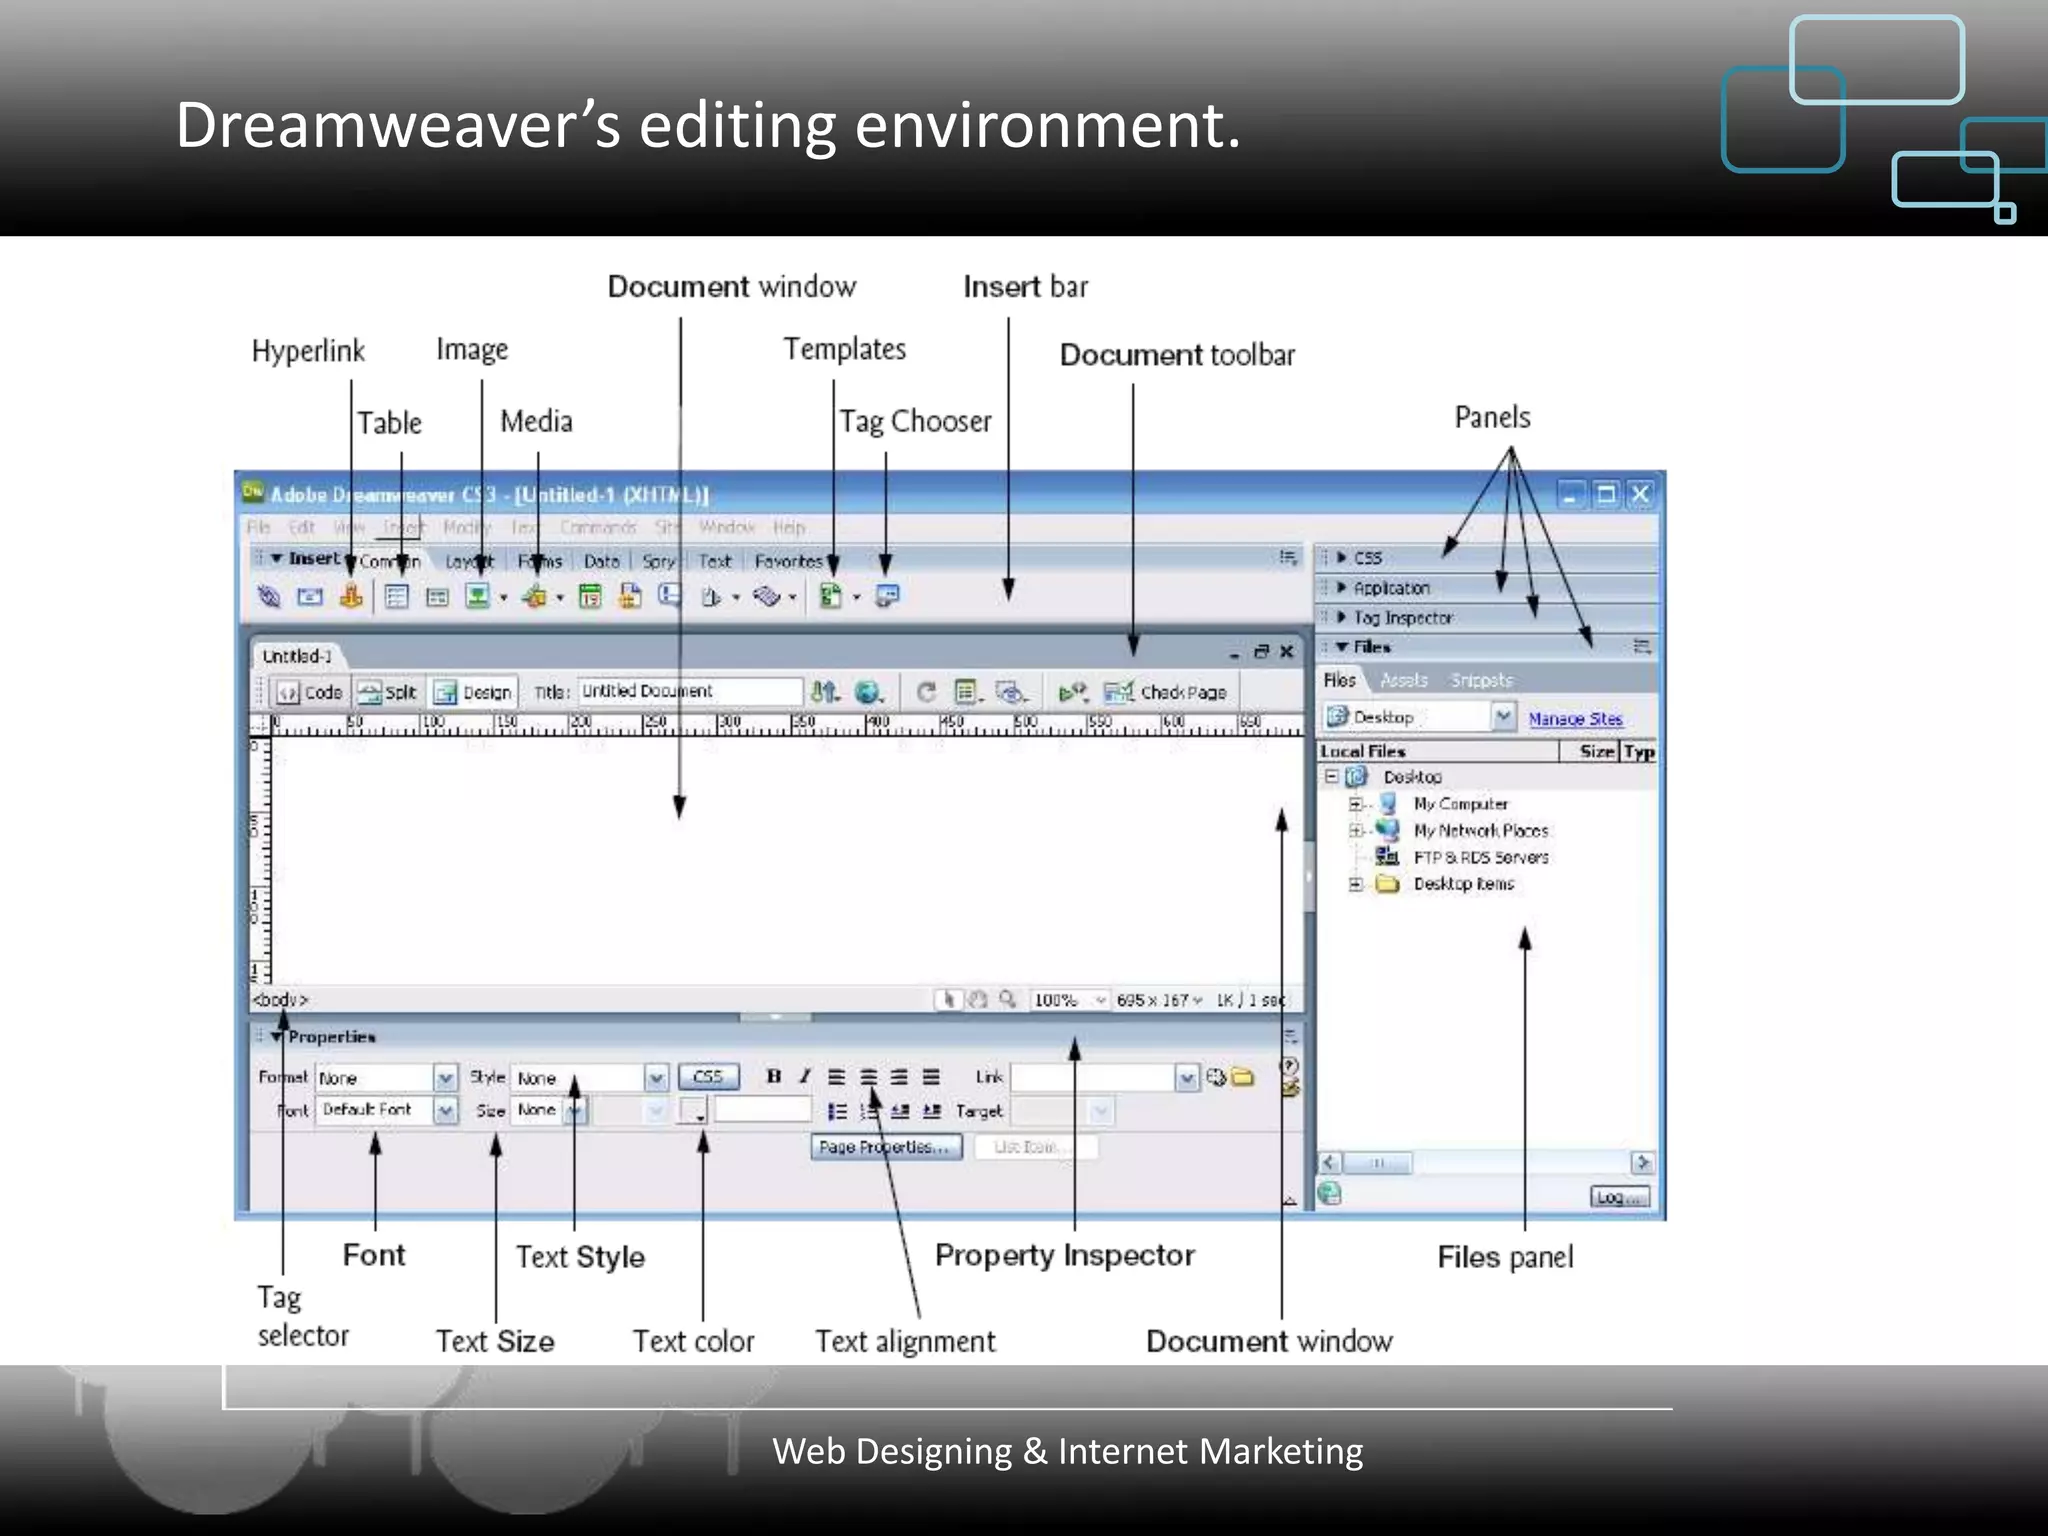Click the Point to File icon beside Link
Viewport: 2048px width, 1536px height.
1216,1077
